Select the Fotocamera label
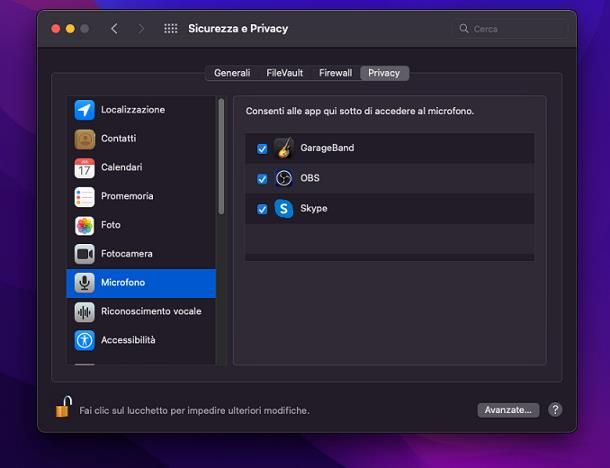Viewport: 610px width, 468px height. point(127,254)
